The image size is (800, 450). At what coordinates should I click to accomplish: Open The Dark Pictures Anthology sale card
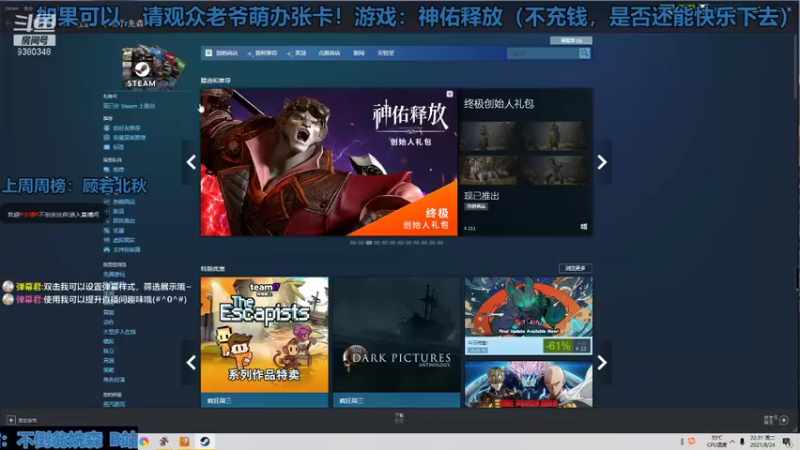click(x=396, y=342)
